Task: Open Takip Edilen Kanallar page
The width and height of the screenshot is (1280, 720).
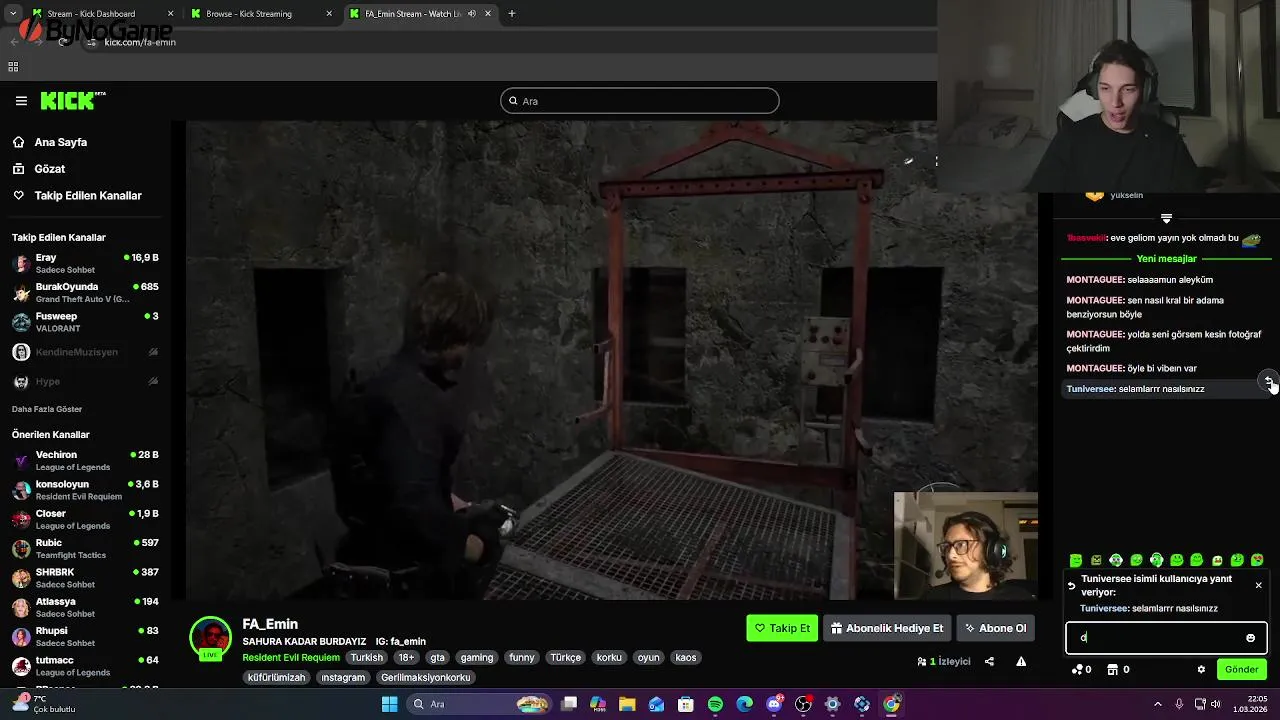Action: (88, 195)
